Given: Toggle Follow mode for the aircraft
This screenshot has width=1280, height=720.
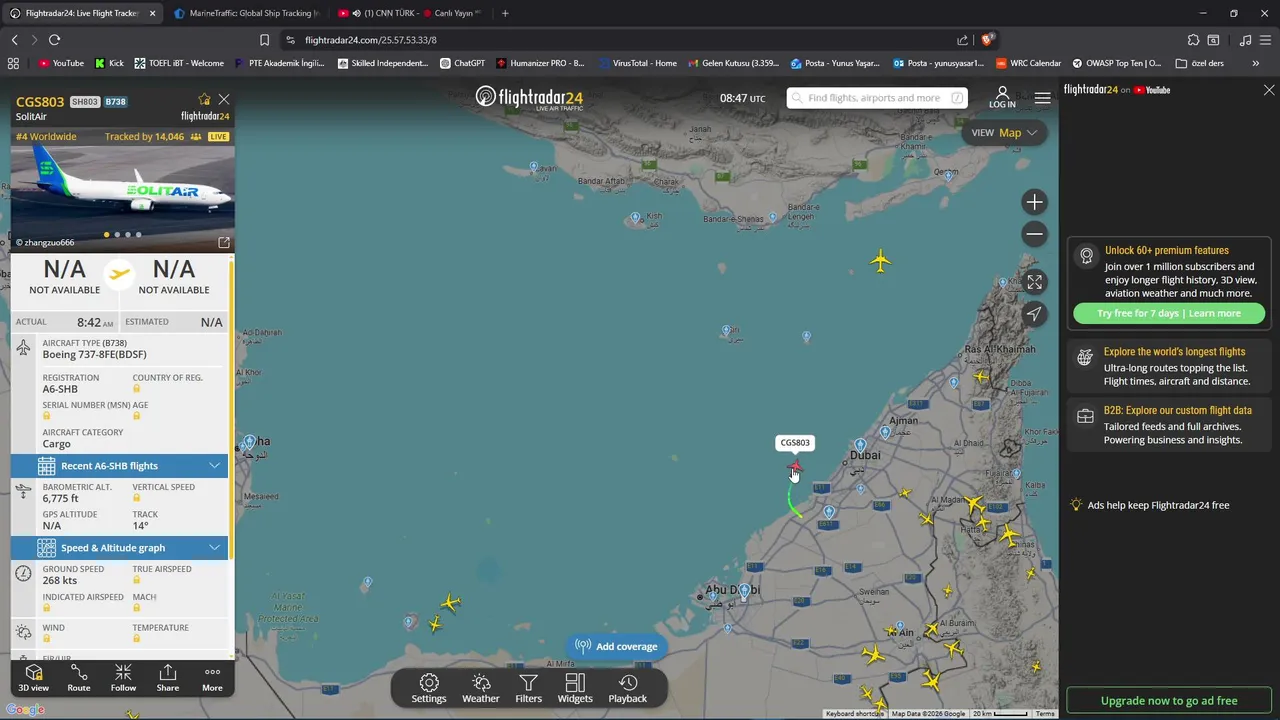Looking at the screenshot, I should click(x=123, y=678).
